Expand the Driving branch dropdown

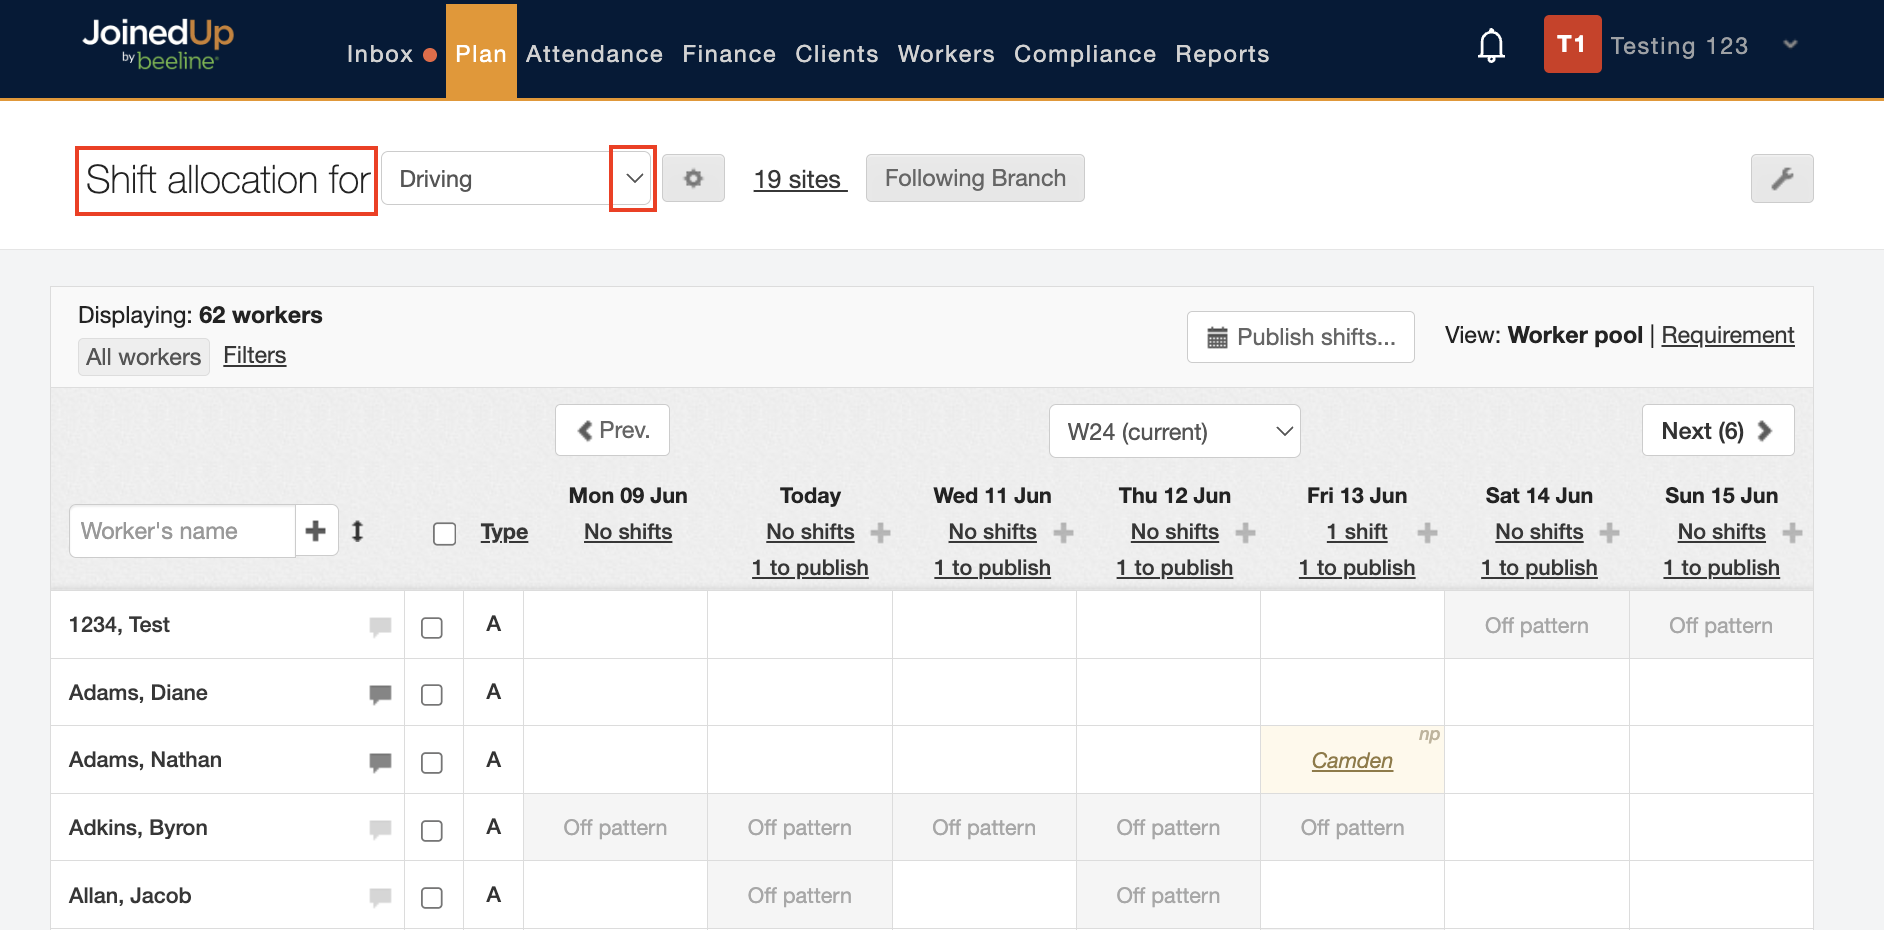point(633,179)
